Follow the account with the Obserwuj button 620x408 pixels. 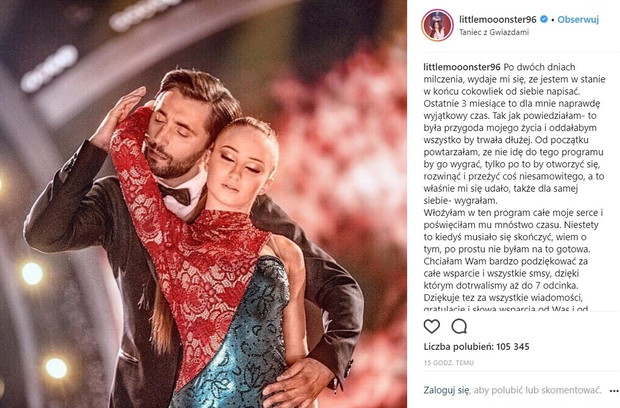point(578,19)
